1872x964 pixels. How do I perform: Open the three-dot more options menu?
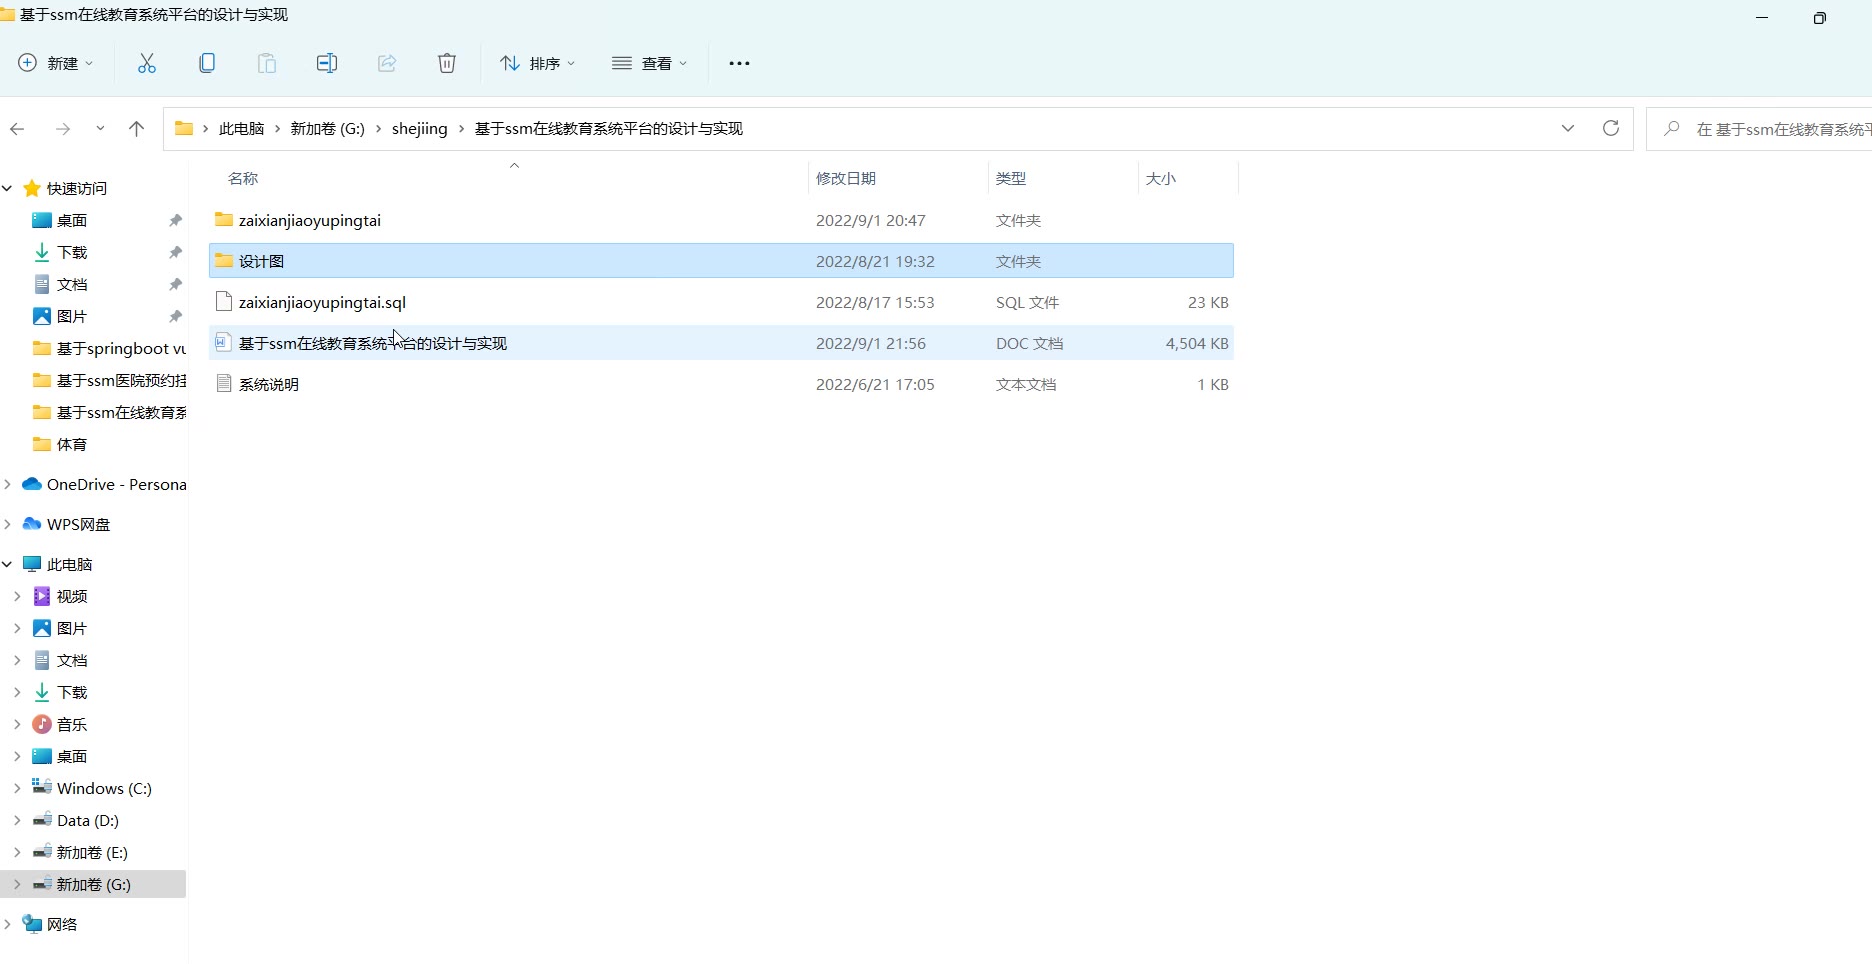739,63
